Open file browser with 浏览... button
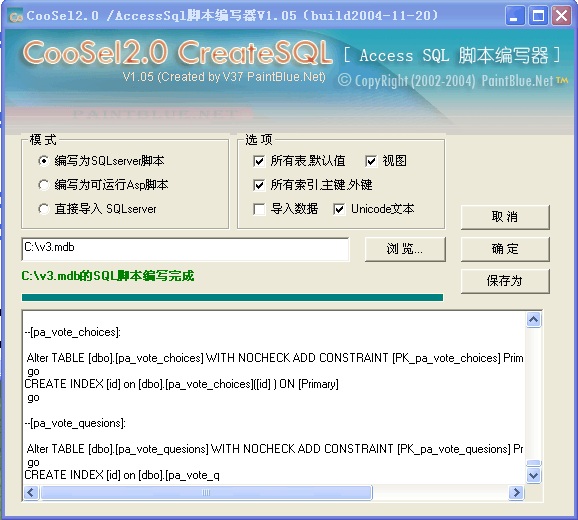 point(405,249)
